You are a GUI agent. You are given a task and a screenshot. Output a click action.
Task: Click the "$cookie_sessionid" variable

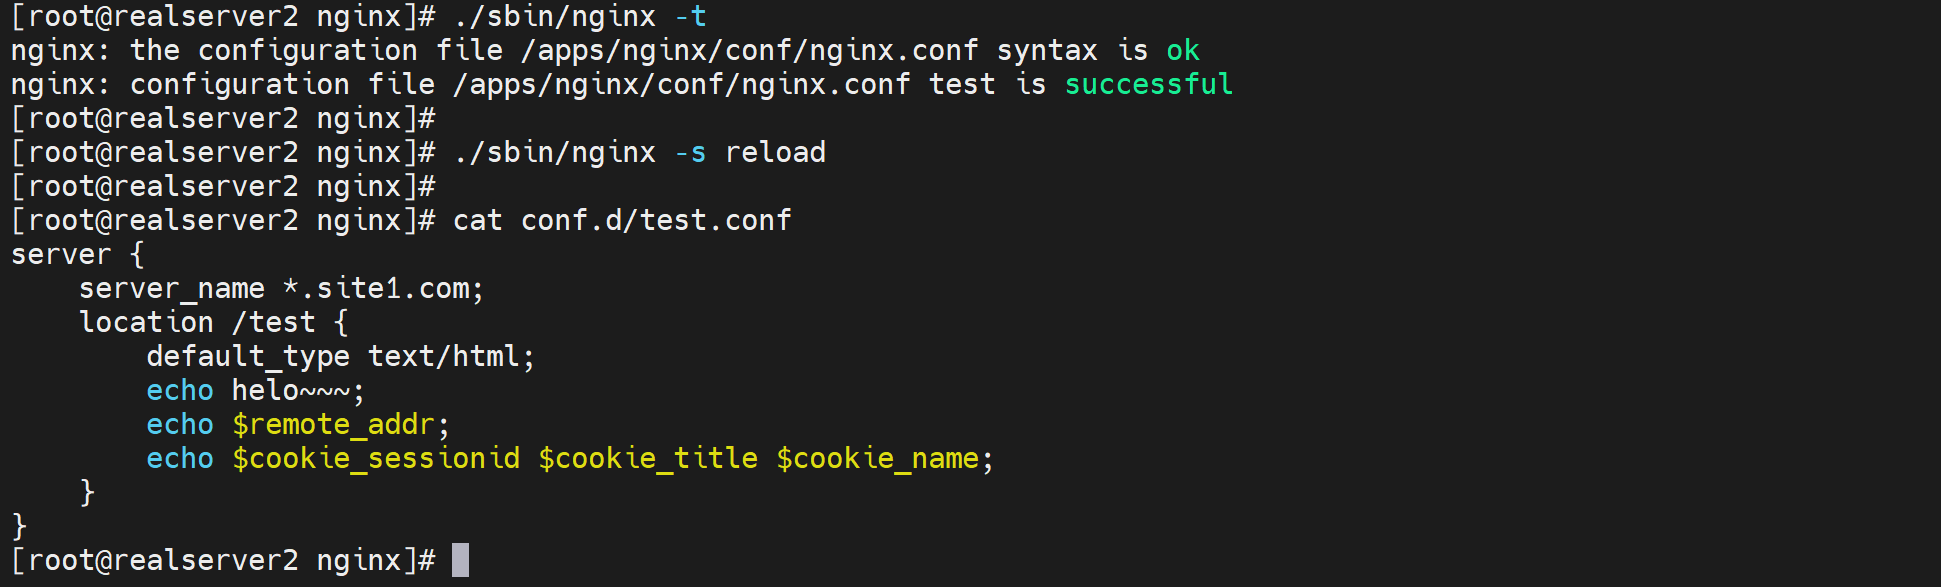[376, 459]
